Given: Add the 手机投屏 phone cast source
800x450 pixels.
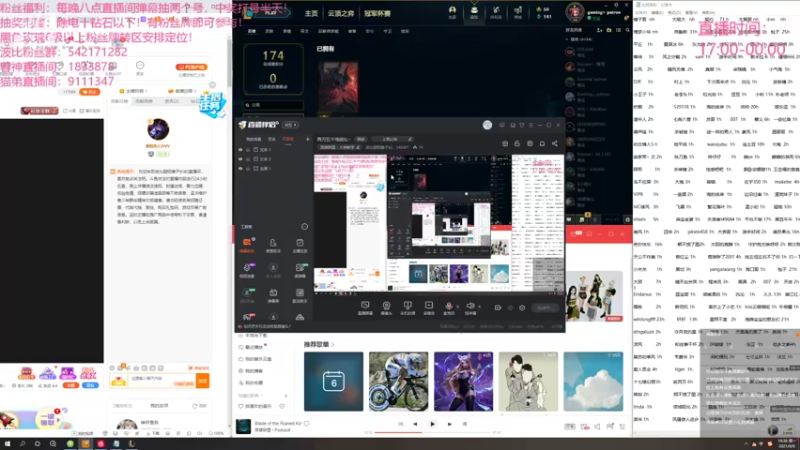Looking at the screenshot, I should tap(407, 307).
